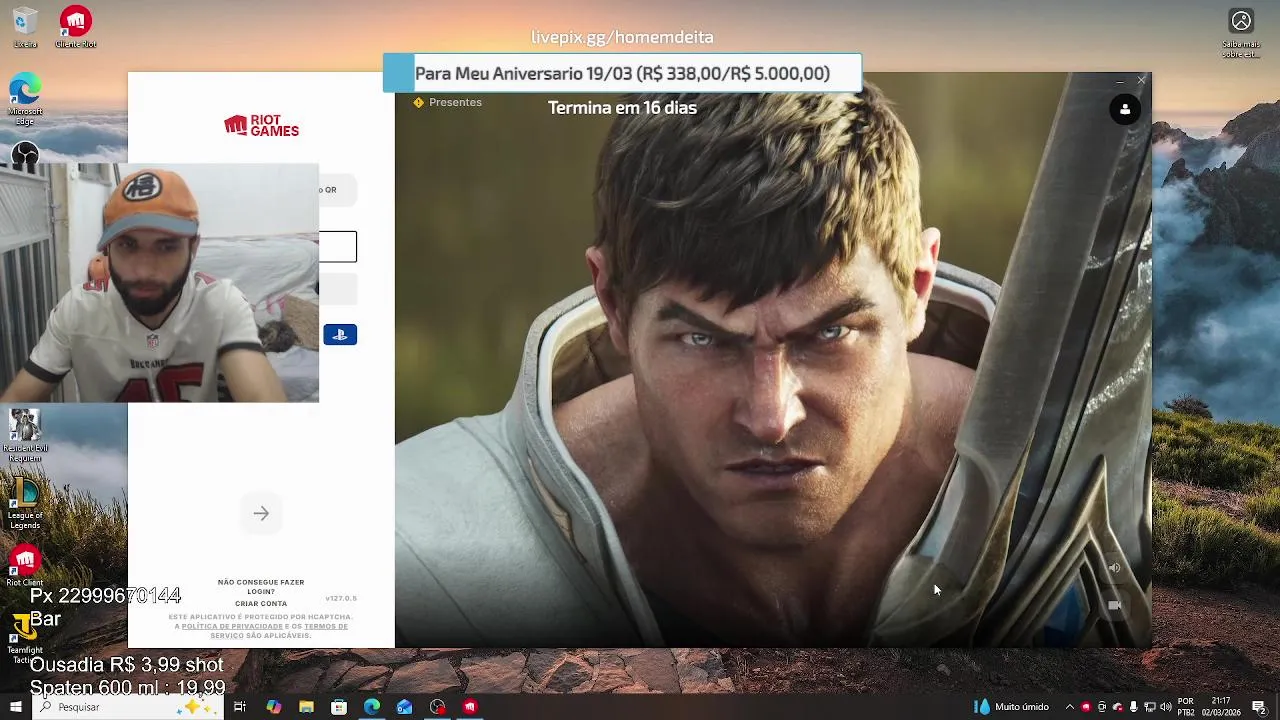
Task: Open File Explorer from taskbar
Action: click(x=306, y=707)
